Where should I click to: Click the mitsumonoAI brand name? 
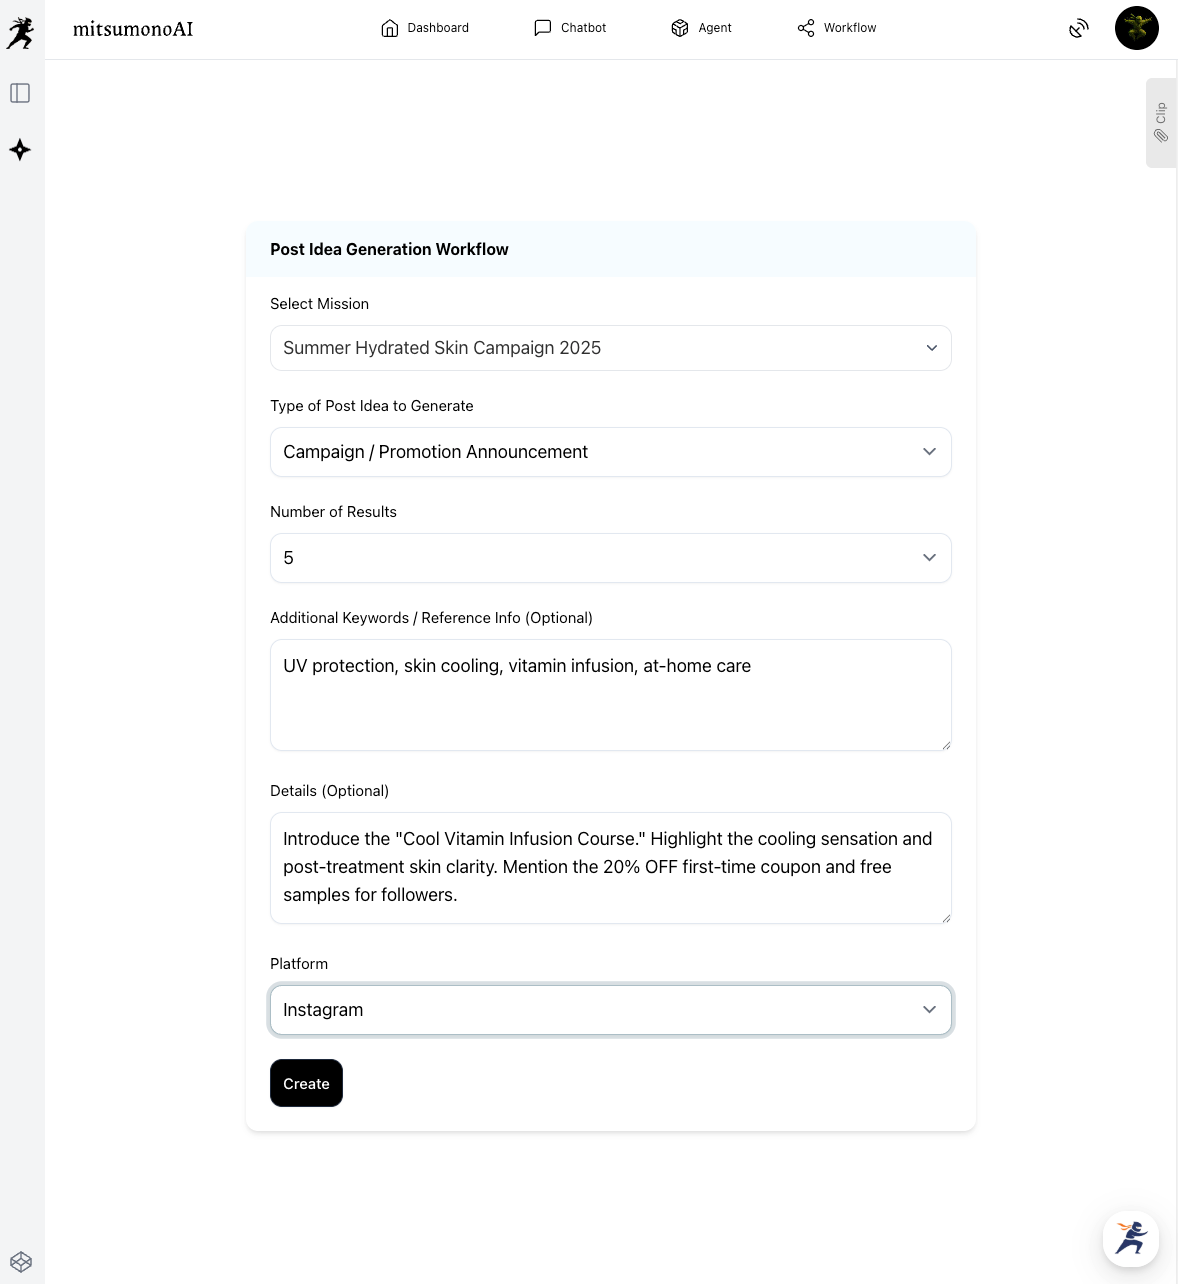click(133, 29)
